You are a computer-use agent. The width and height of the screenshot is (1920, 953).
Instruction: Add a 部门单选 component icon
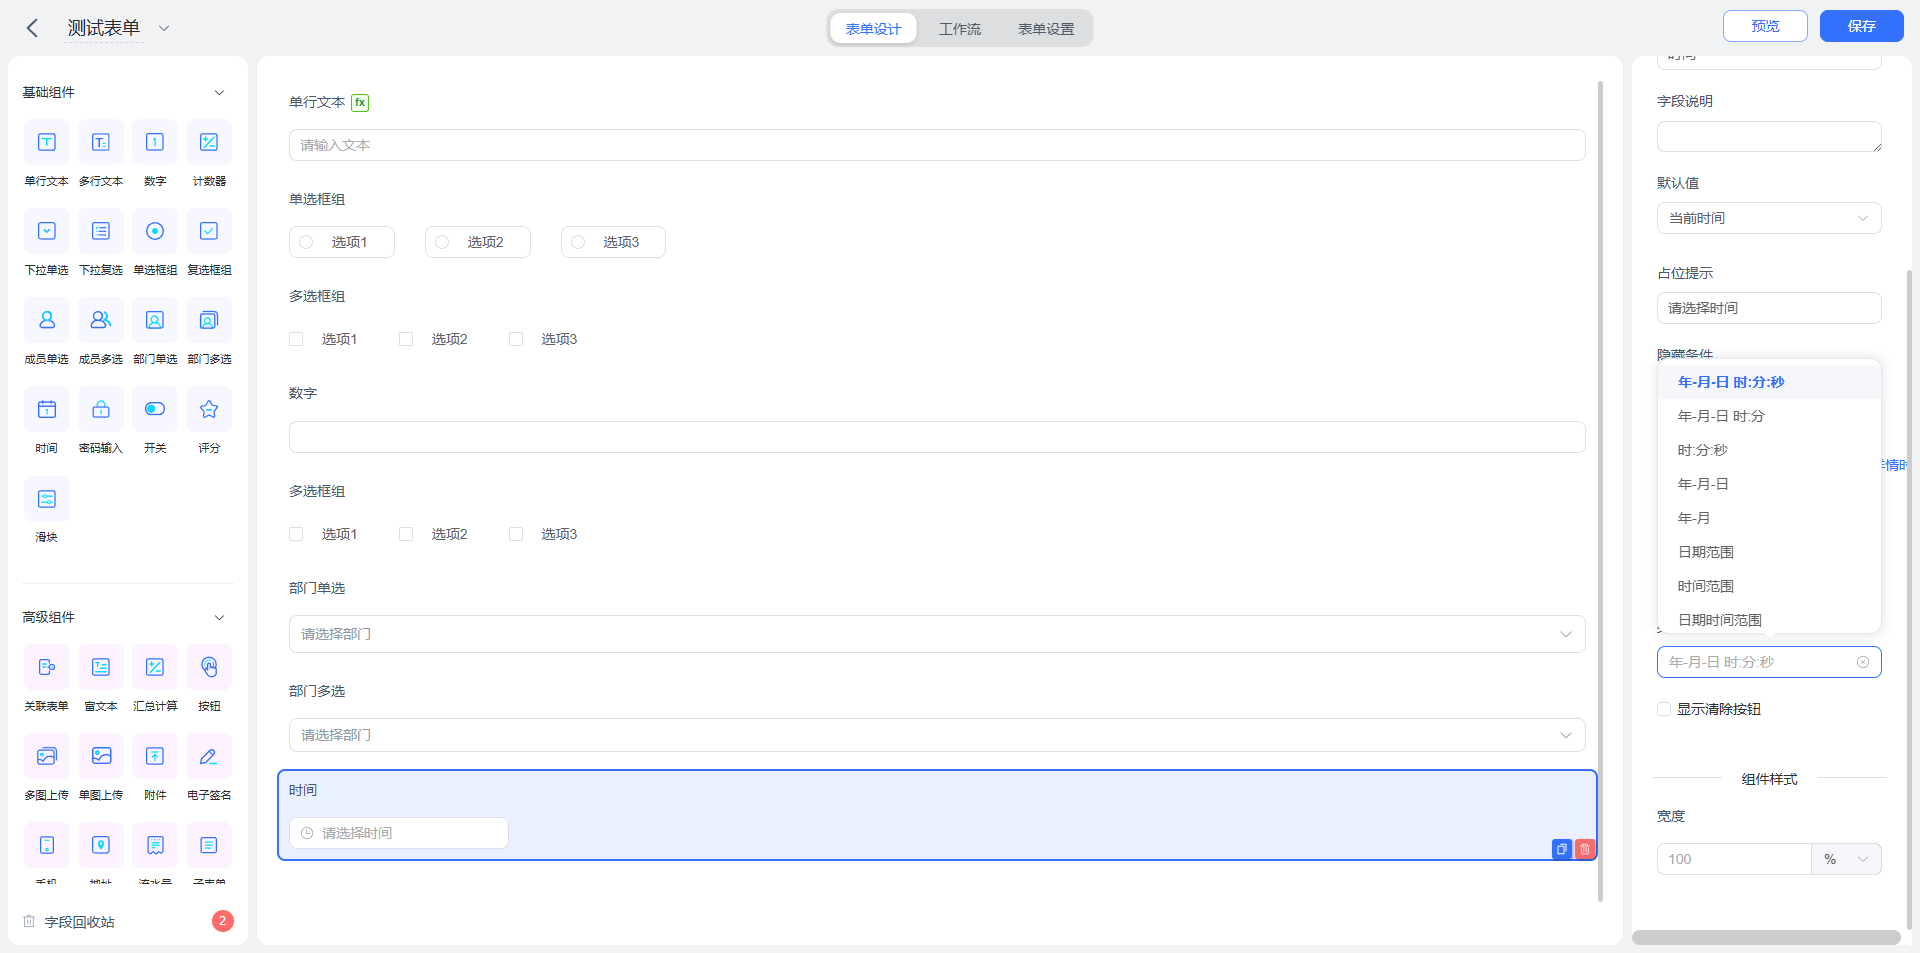[155, 320]
